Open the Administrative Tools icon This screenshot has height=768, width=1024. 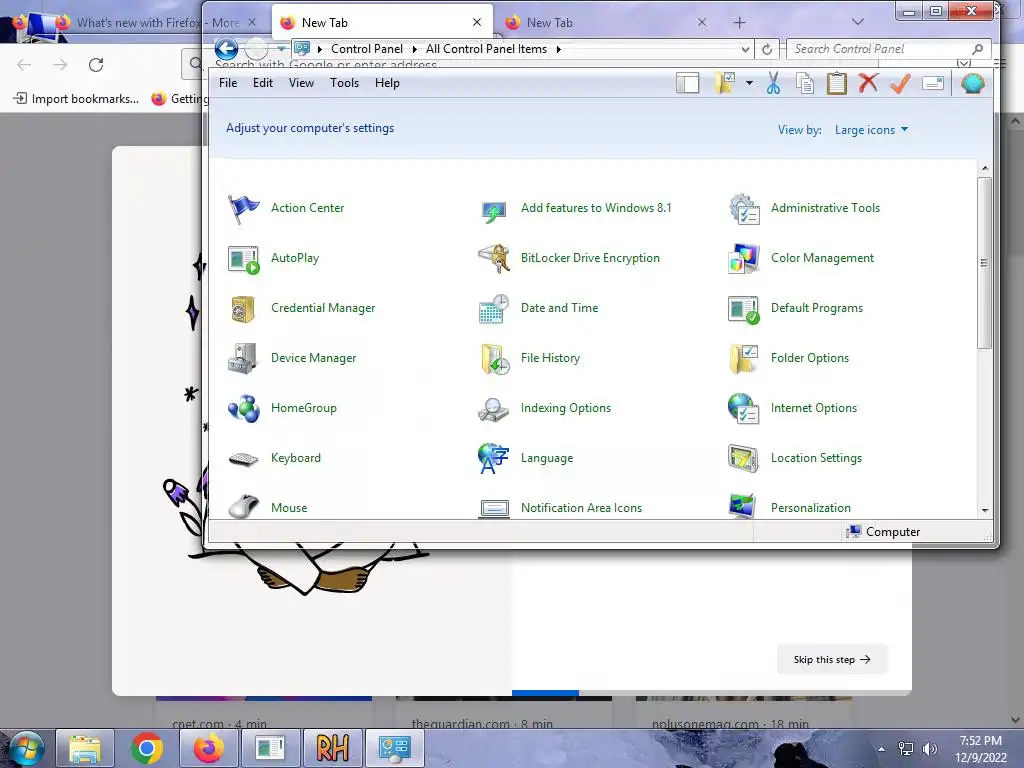[744, 209]
